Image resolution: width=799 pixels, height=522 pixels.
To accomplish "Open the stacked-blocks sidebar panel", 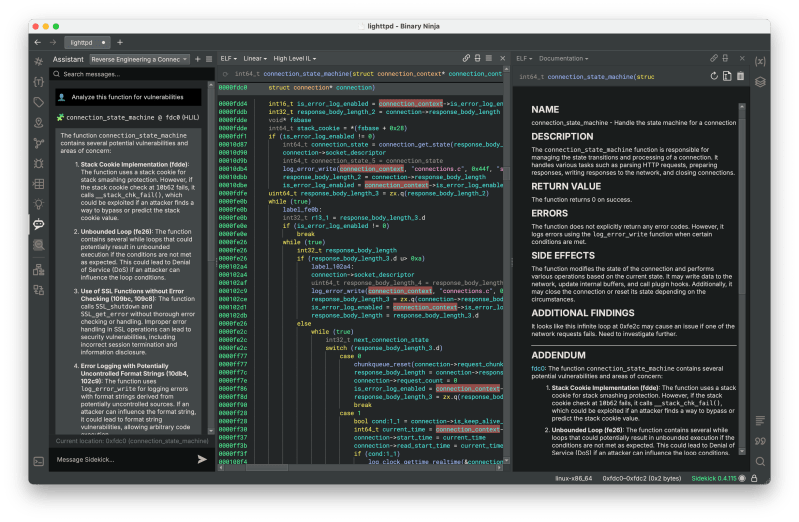I will point(39,270).
